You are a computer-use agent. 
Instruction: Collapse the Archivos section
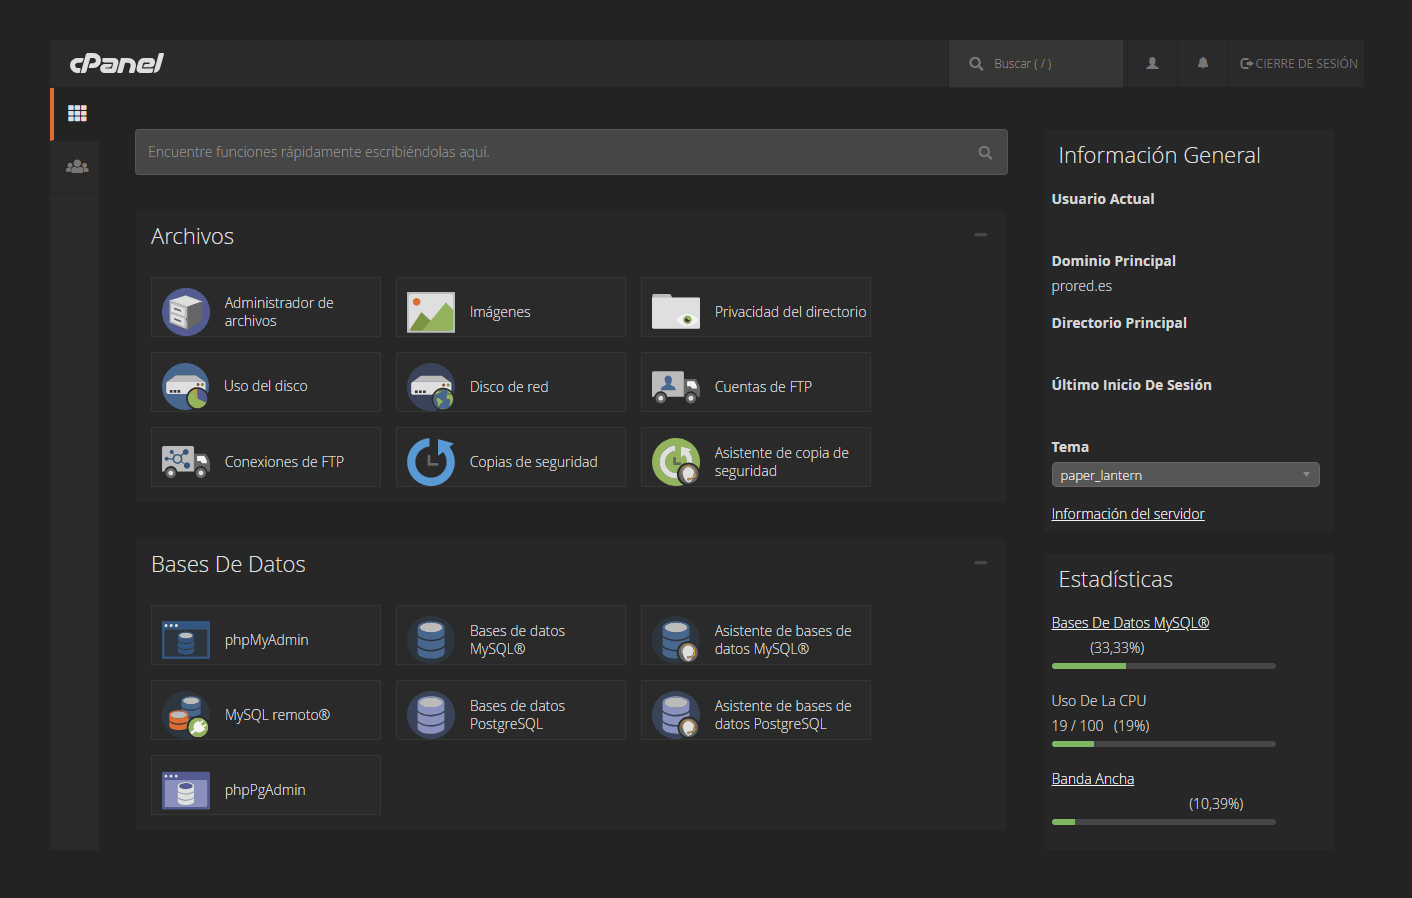coord(981,235)
